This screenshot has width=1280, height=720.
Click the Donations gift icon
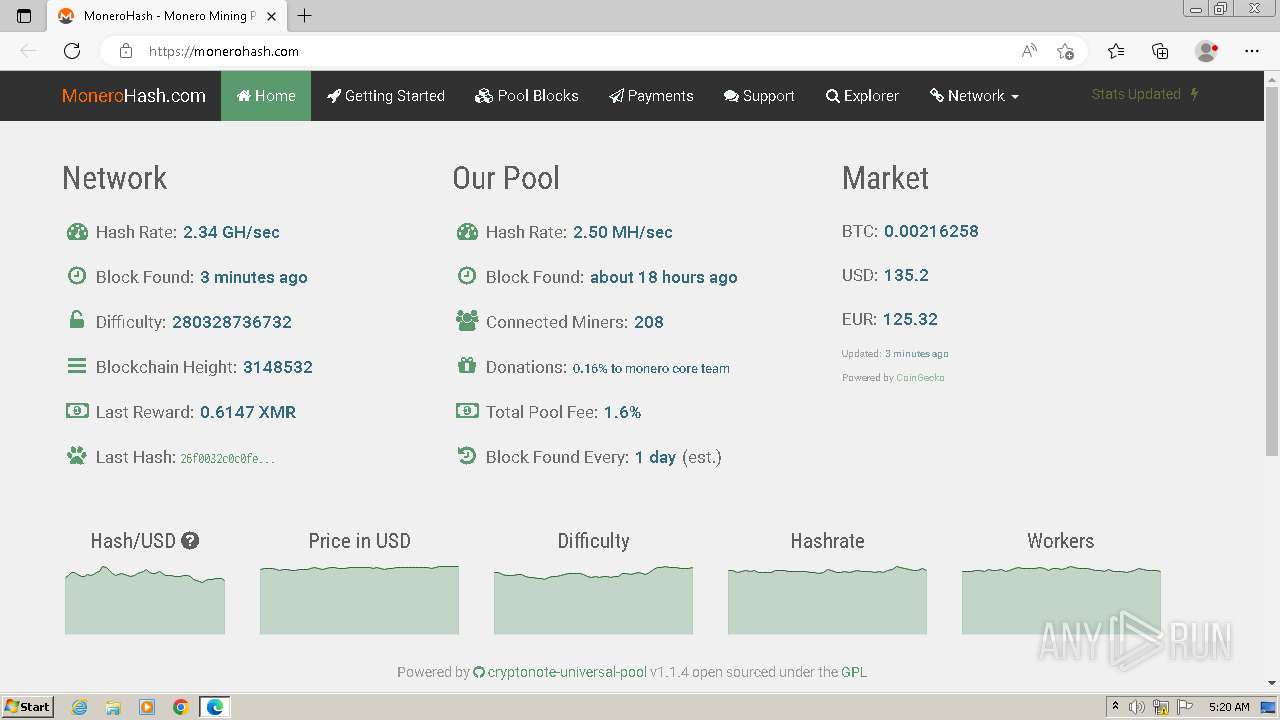coord(467,366)
